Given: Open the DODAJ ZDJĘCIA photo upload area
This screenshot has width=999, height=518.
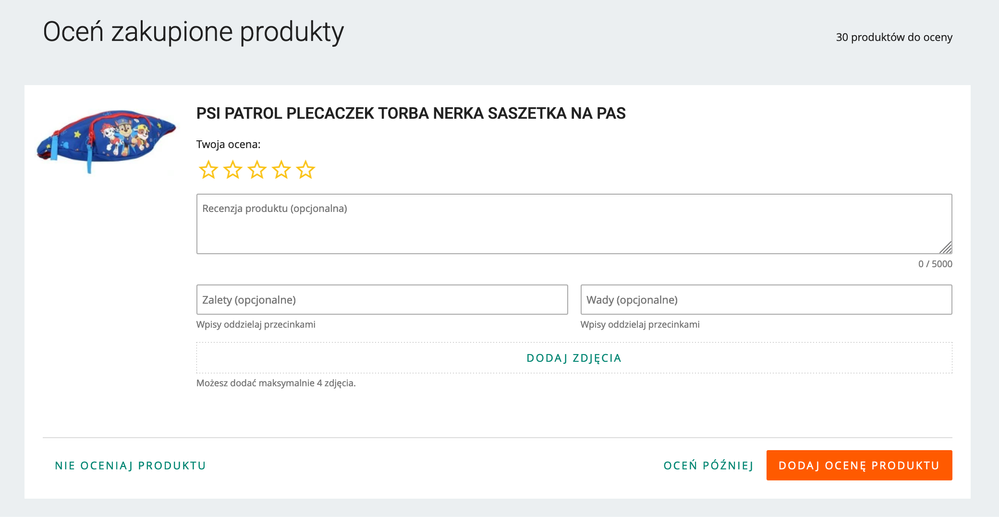Looking at the screenshot, I should pos(574,358).
